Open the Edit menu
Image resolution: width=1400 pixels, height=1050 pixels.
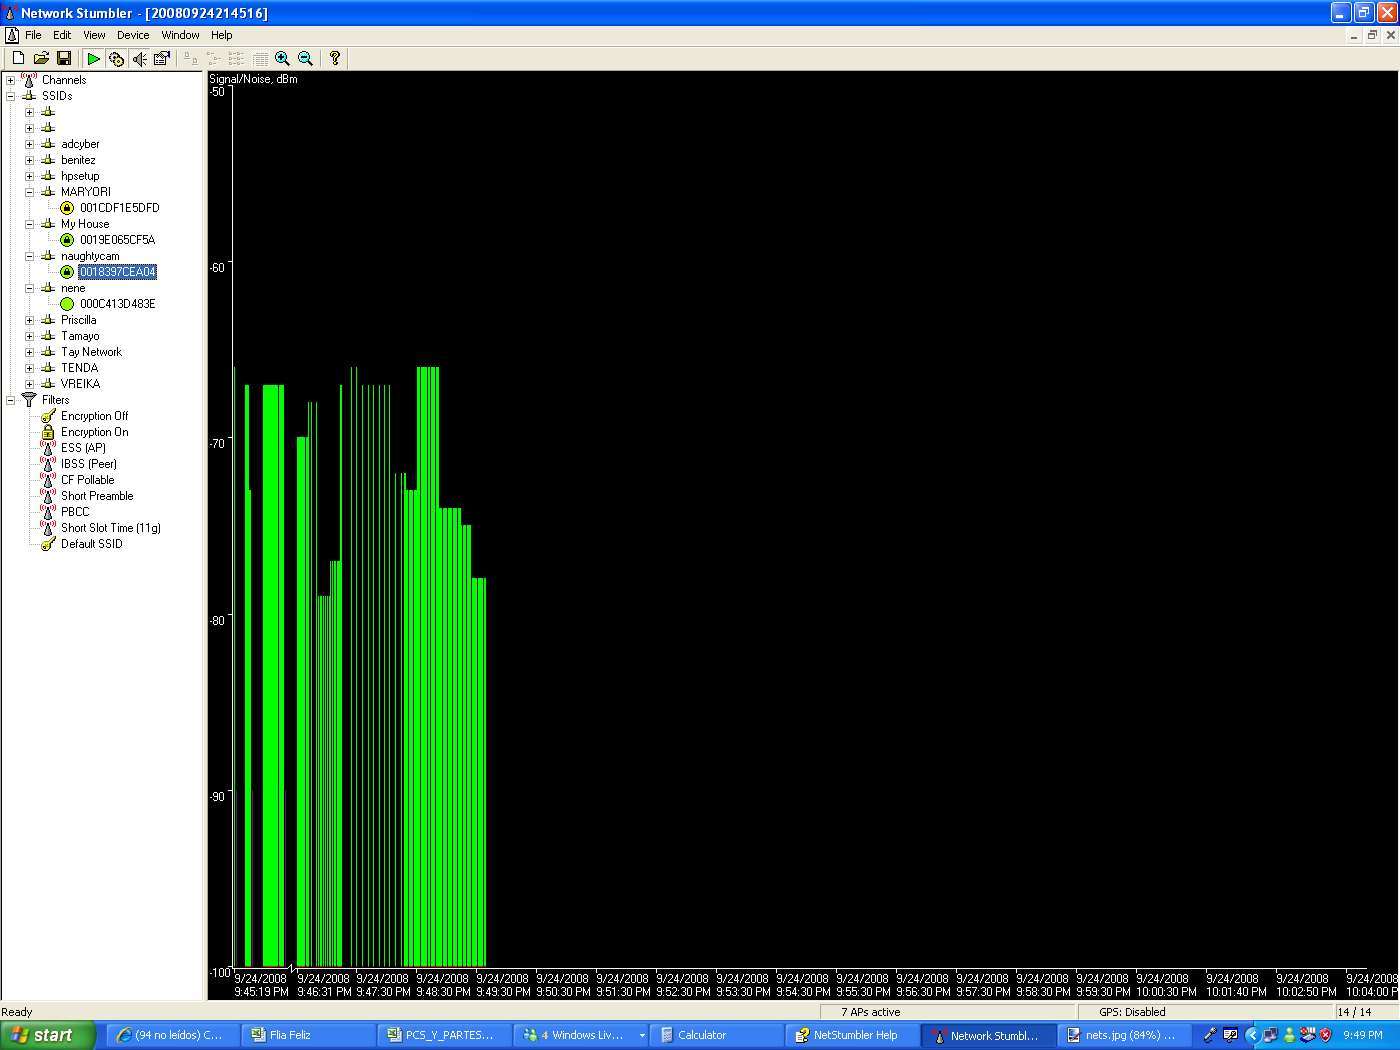tap(62, 35)
